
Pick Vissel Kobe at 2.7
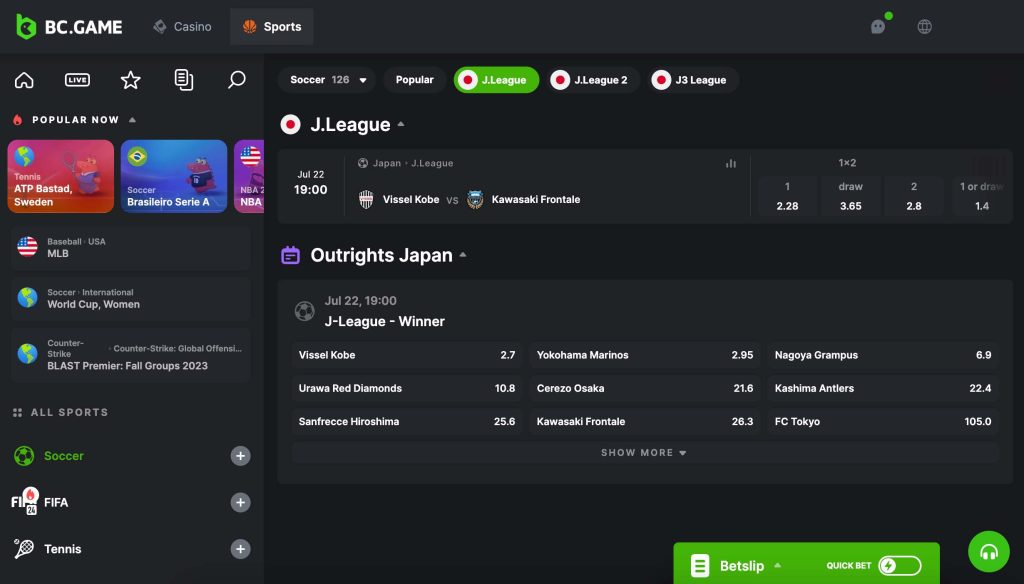coord(407,355)
